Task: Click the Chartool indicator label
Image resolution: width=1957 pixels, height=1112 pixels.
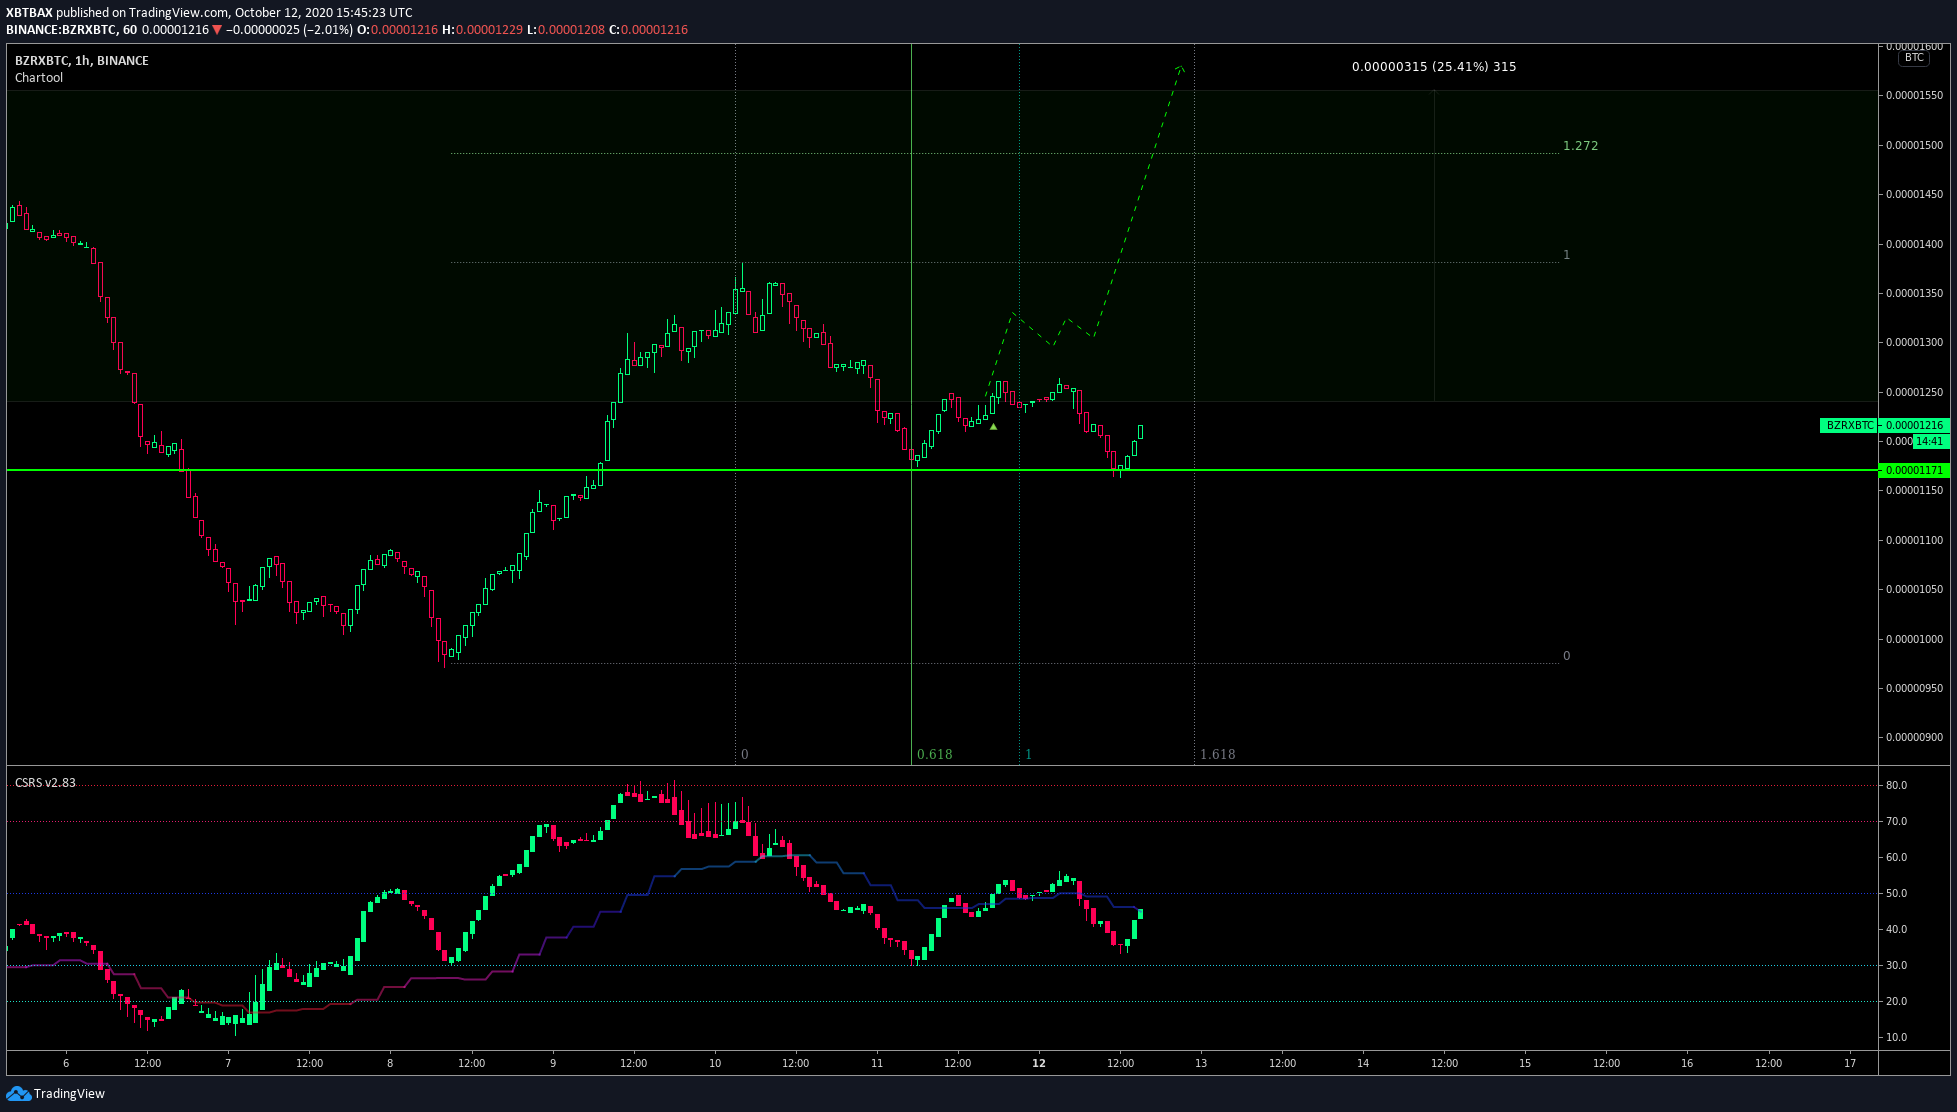Action: tap(39, 78)
